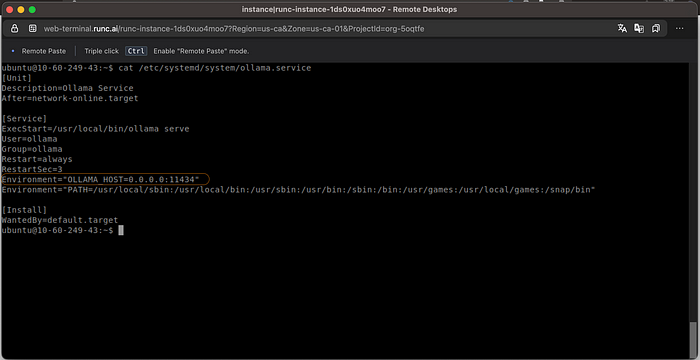This screenshot has height=360, width=700.
Task: Click the Remote Paste label
Action: point(44,51)
